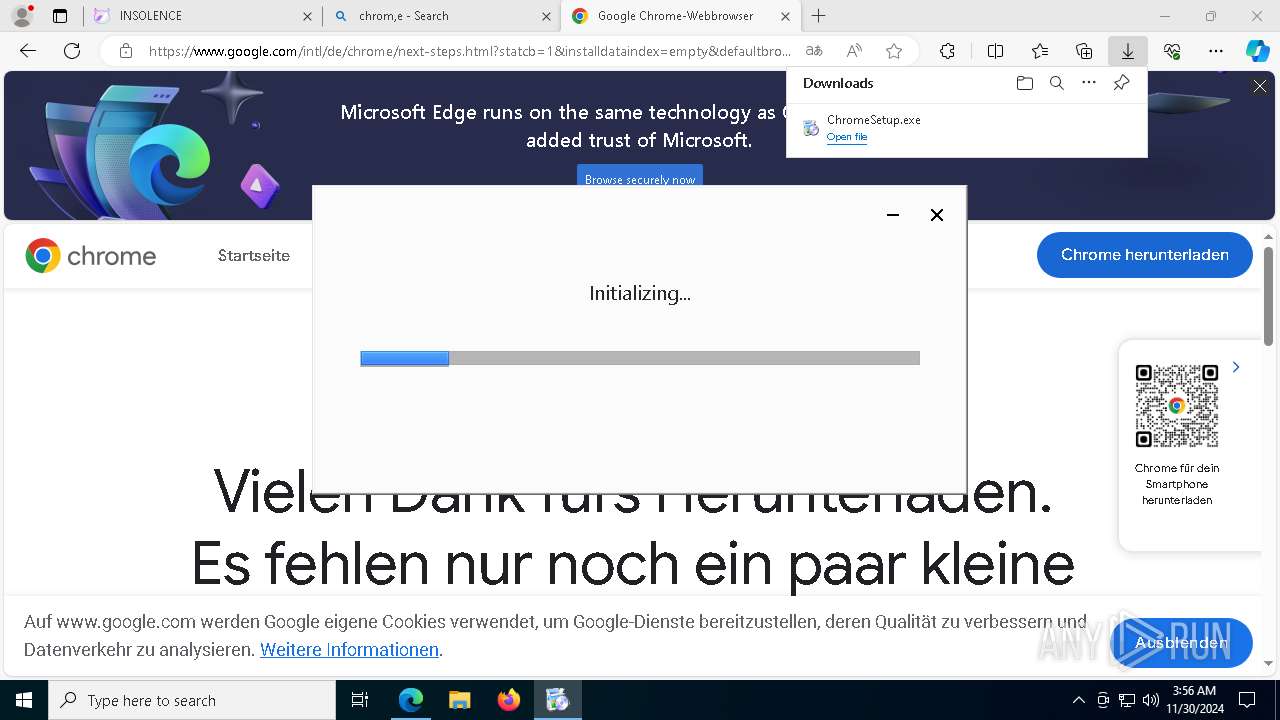Click the Open file link
The image size is (1280, 720).
tap(846, 137)
